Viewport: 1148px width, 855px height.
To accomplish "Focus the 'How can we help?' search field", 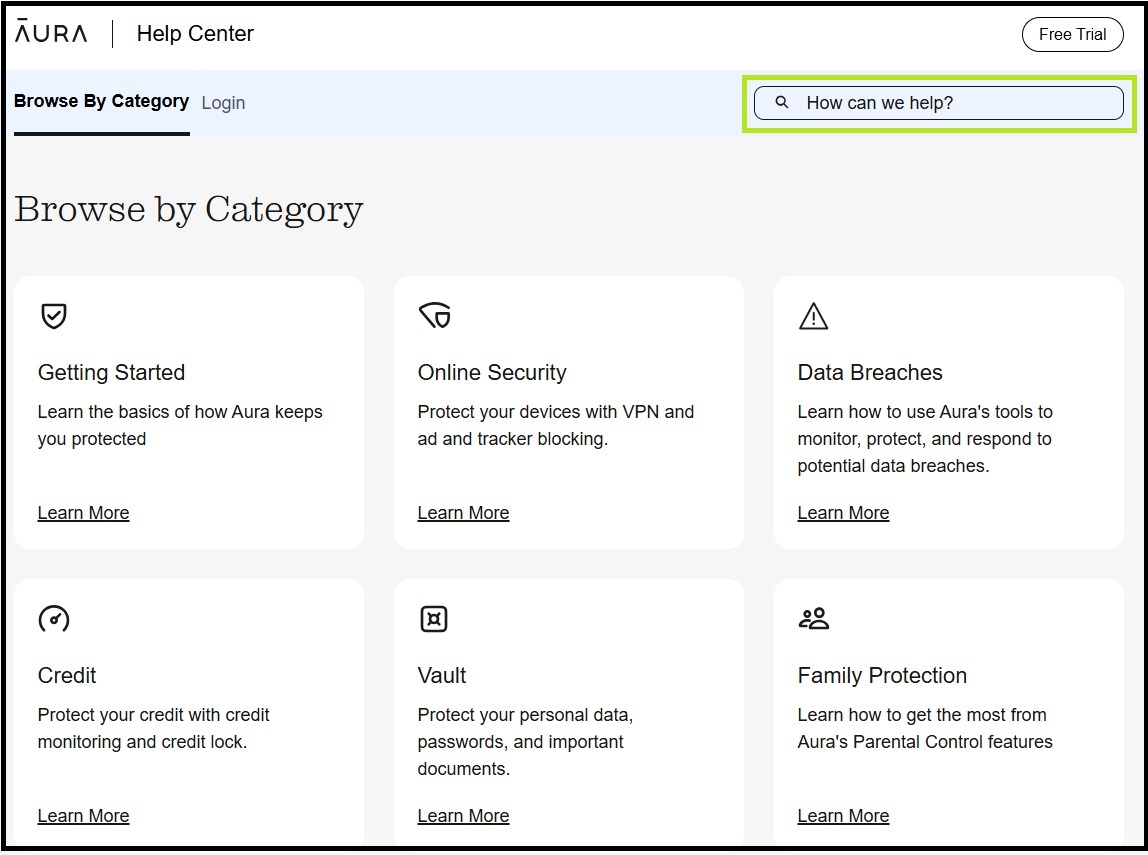I will 950,103.
